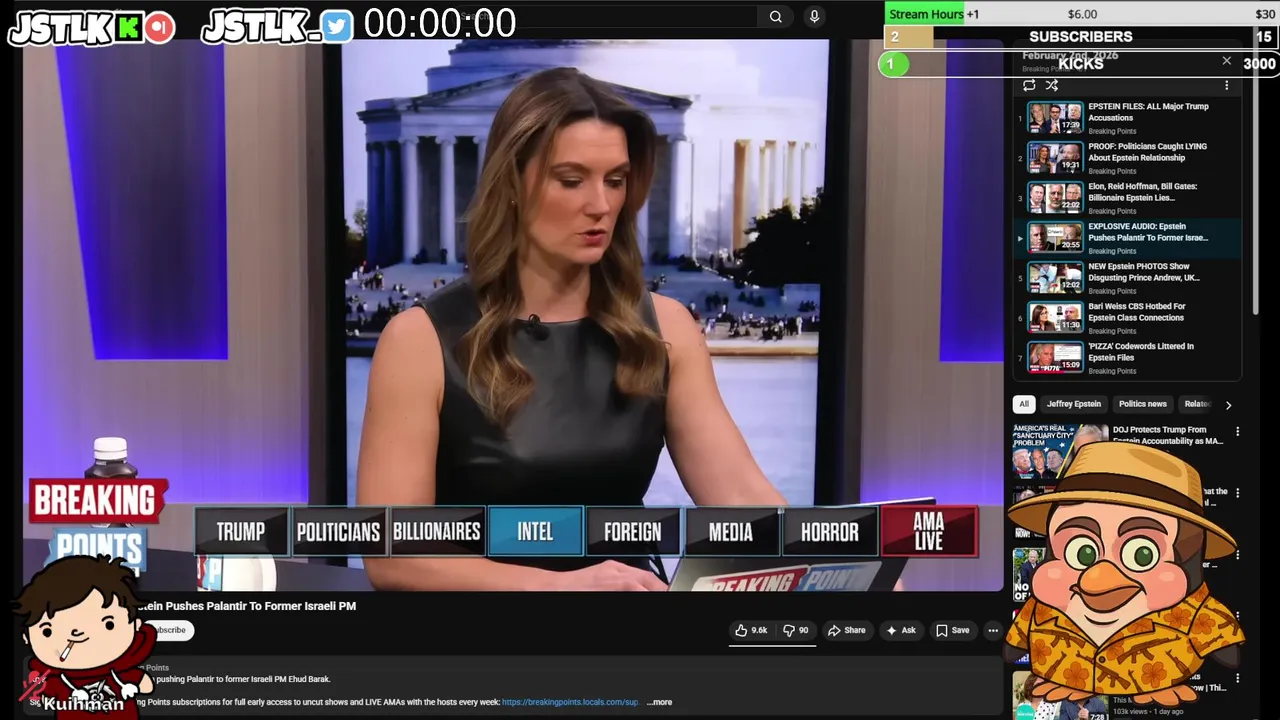Click the SUBSCRIBERS goal bar

pyautogui.click(x=1081, y=37)
